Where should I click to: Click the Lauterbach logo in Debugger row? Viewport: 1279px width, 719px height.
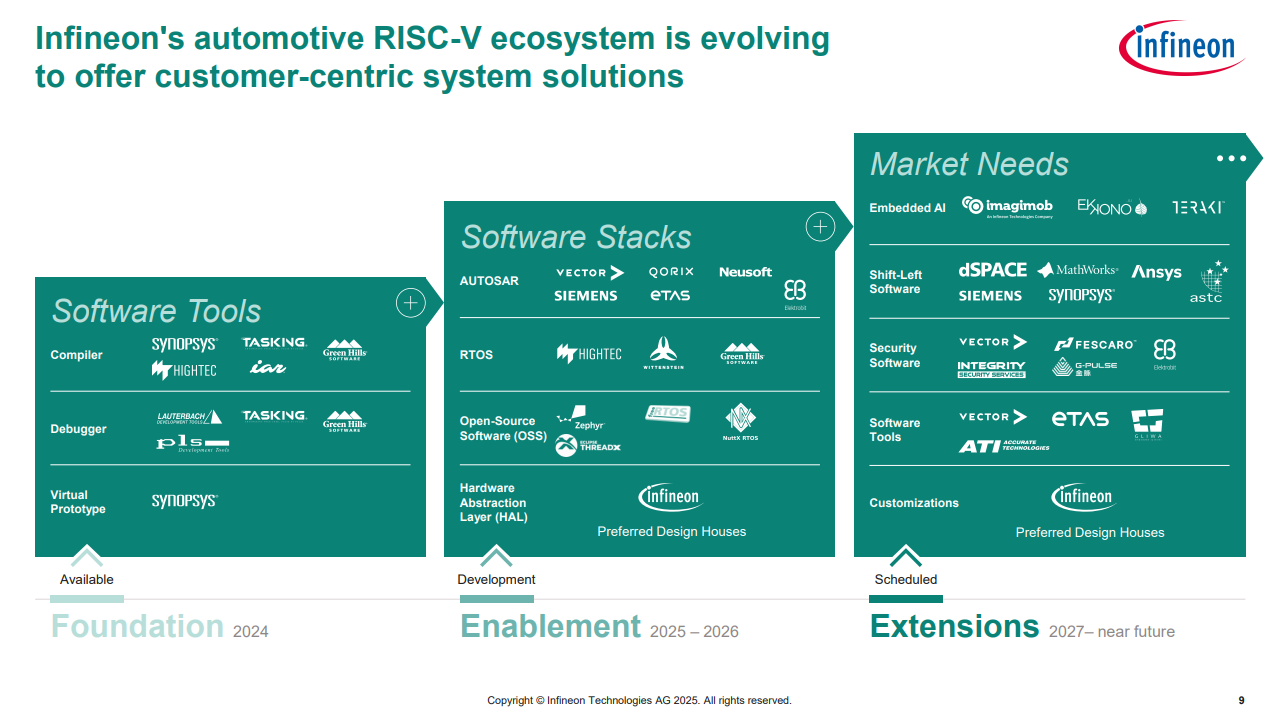[189, 417]
